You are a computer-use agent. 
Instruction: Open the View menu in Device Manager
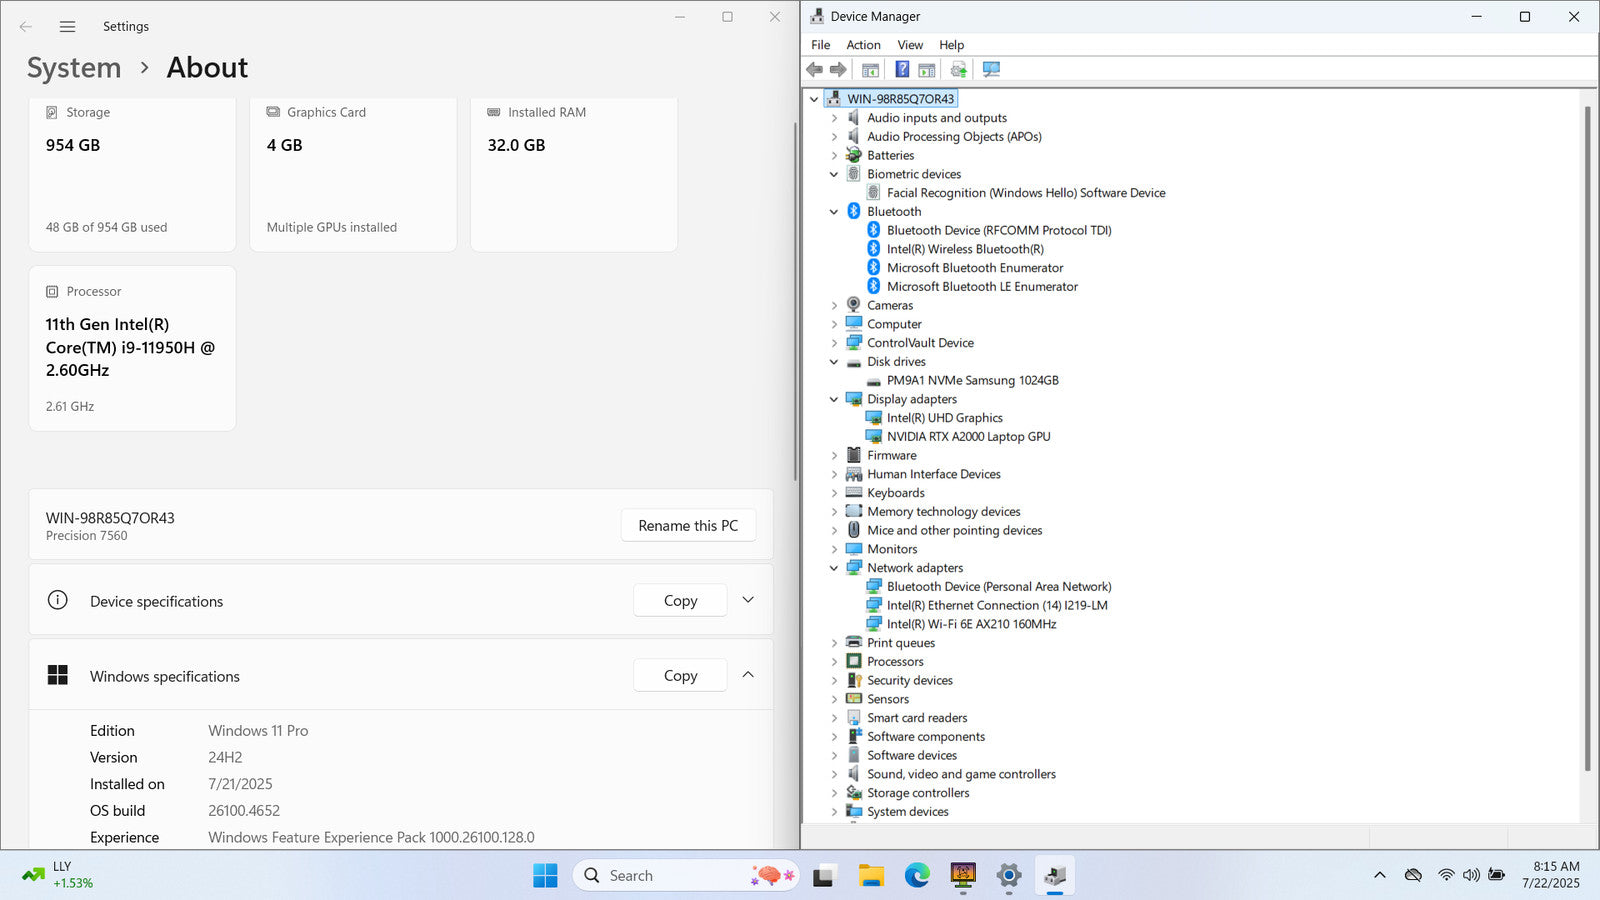(910, 45)
